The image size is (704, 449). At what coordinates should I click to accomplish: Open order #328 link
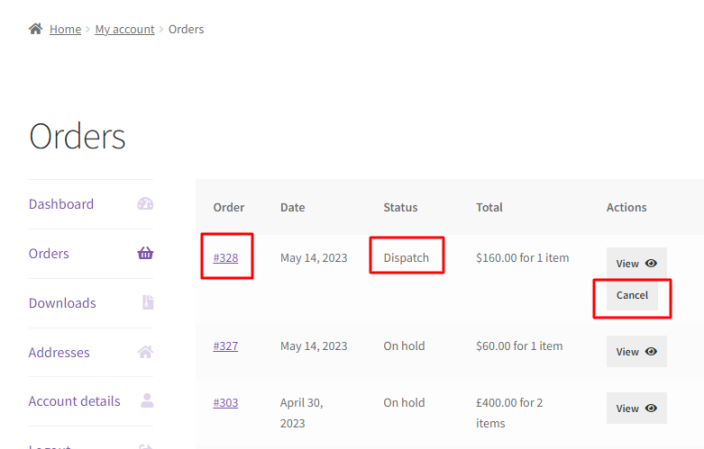pyautogui.click(x=225, y=258)
